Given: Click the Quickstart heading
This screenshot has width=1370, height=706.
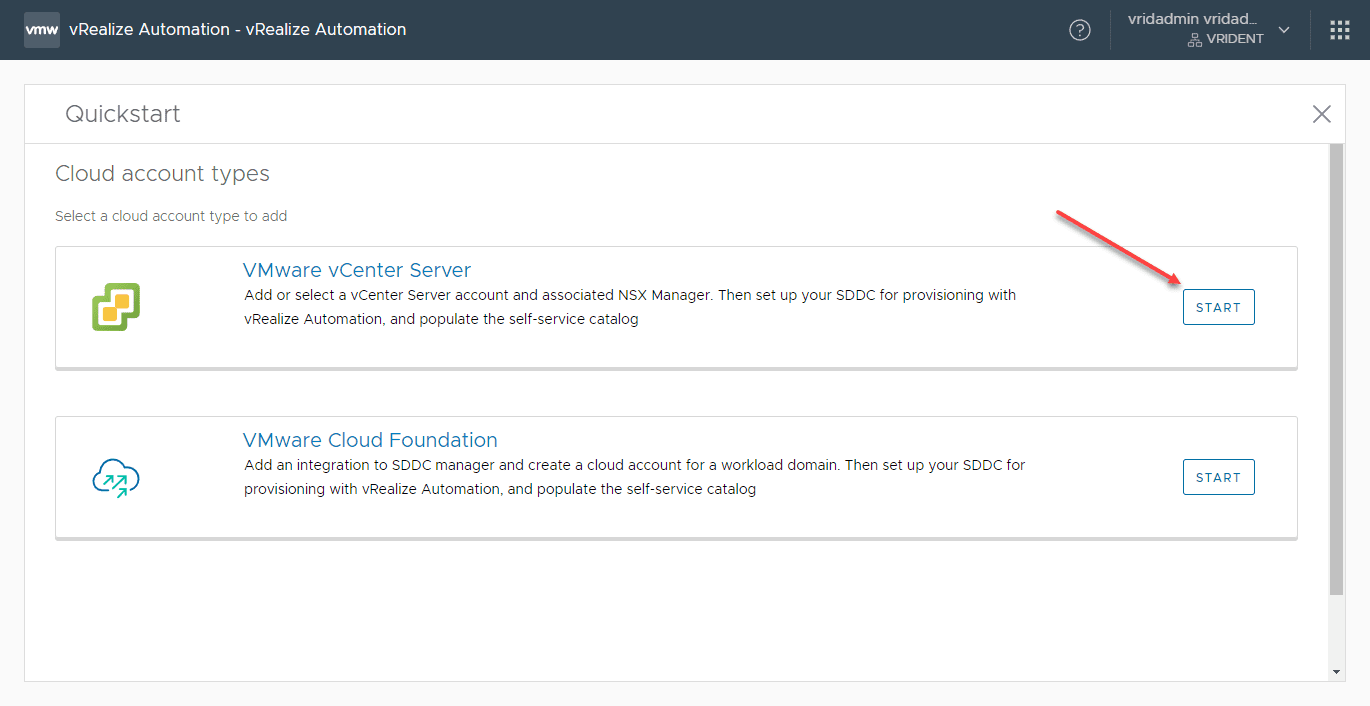Looking at the screenshot, I should (x=123, y=114).
